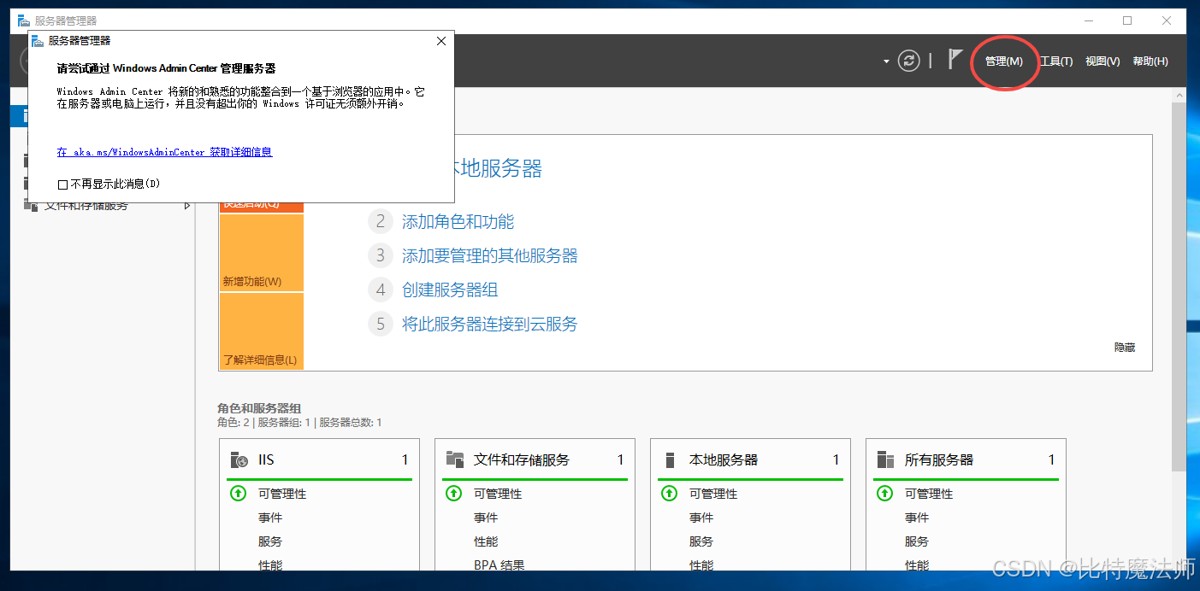Click 事件 in 本地服务器 tile
The height and width of the screenshot is (591, 1200).
click(701, 518)
